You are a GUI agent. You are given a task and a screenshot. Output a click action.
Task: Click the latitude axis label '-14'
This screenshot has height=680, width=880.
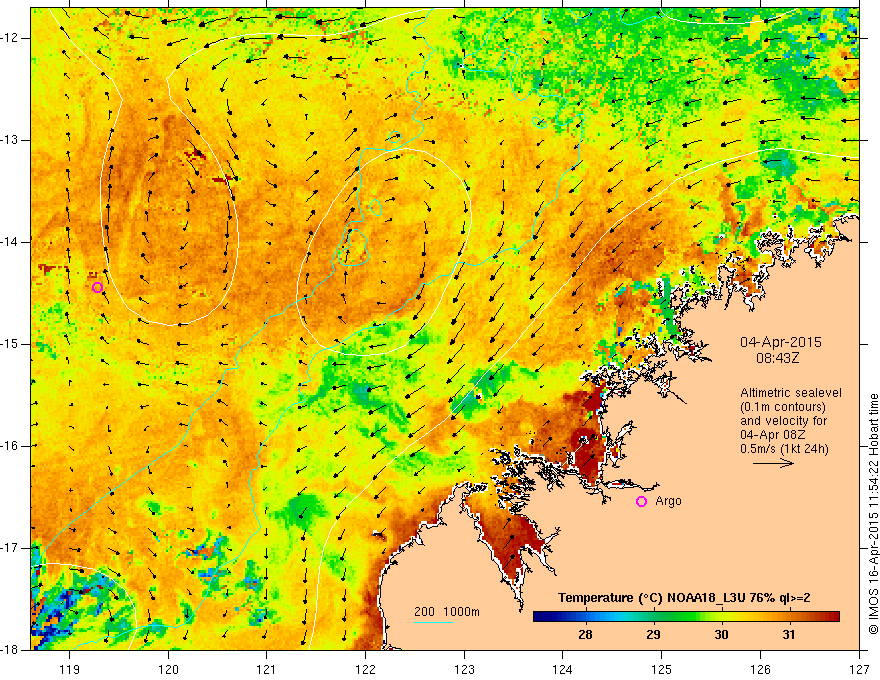10,242
